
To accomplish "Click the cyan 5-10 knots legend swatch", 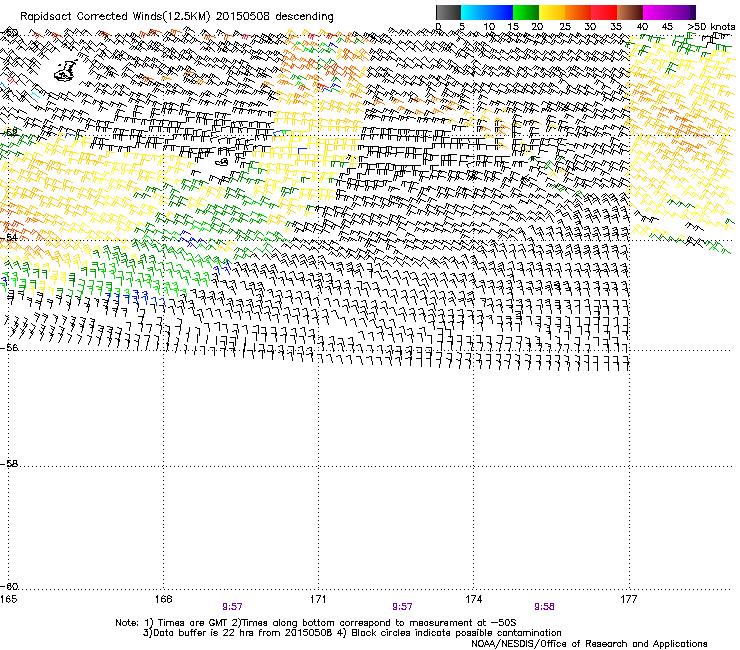I will coord(474,12).
